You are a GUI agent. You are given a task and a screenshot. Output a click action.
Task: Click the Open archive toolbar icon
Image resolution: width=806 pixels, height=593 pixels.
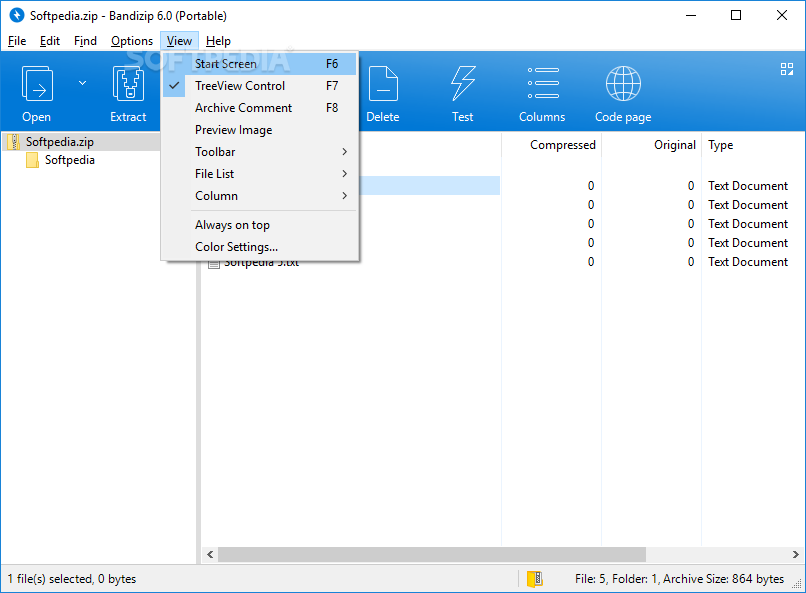tap(36, 84)
